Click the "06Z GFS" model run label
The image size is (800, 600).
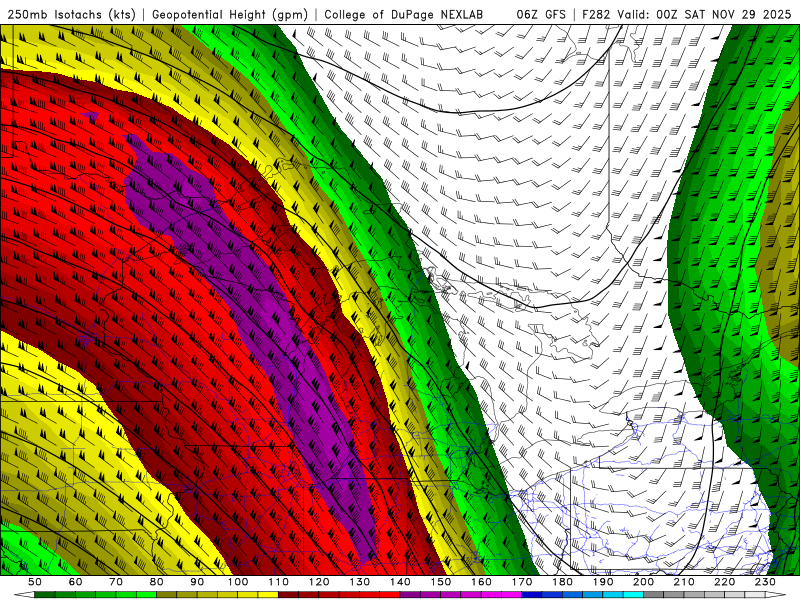pyautogui.click(x=541, y=15)
